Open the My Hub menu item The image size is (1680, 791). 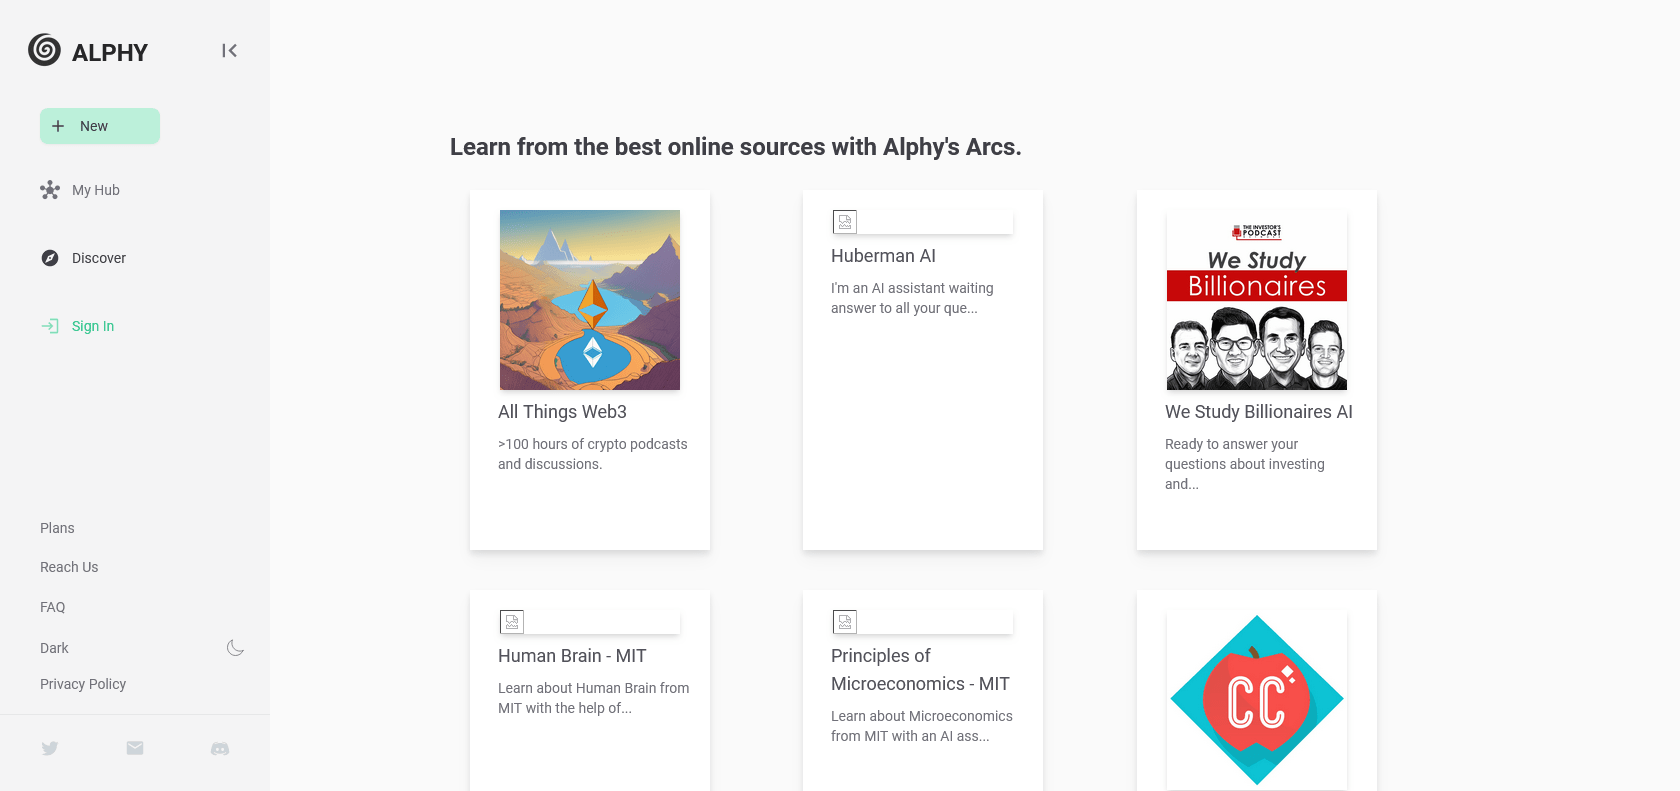click(x=96, y=190)
